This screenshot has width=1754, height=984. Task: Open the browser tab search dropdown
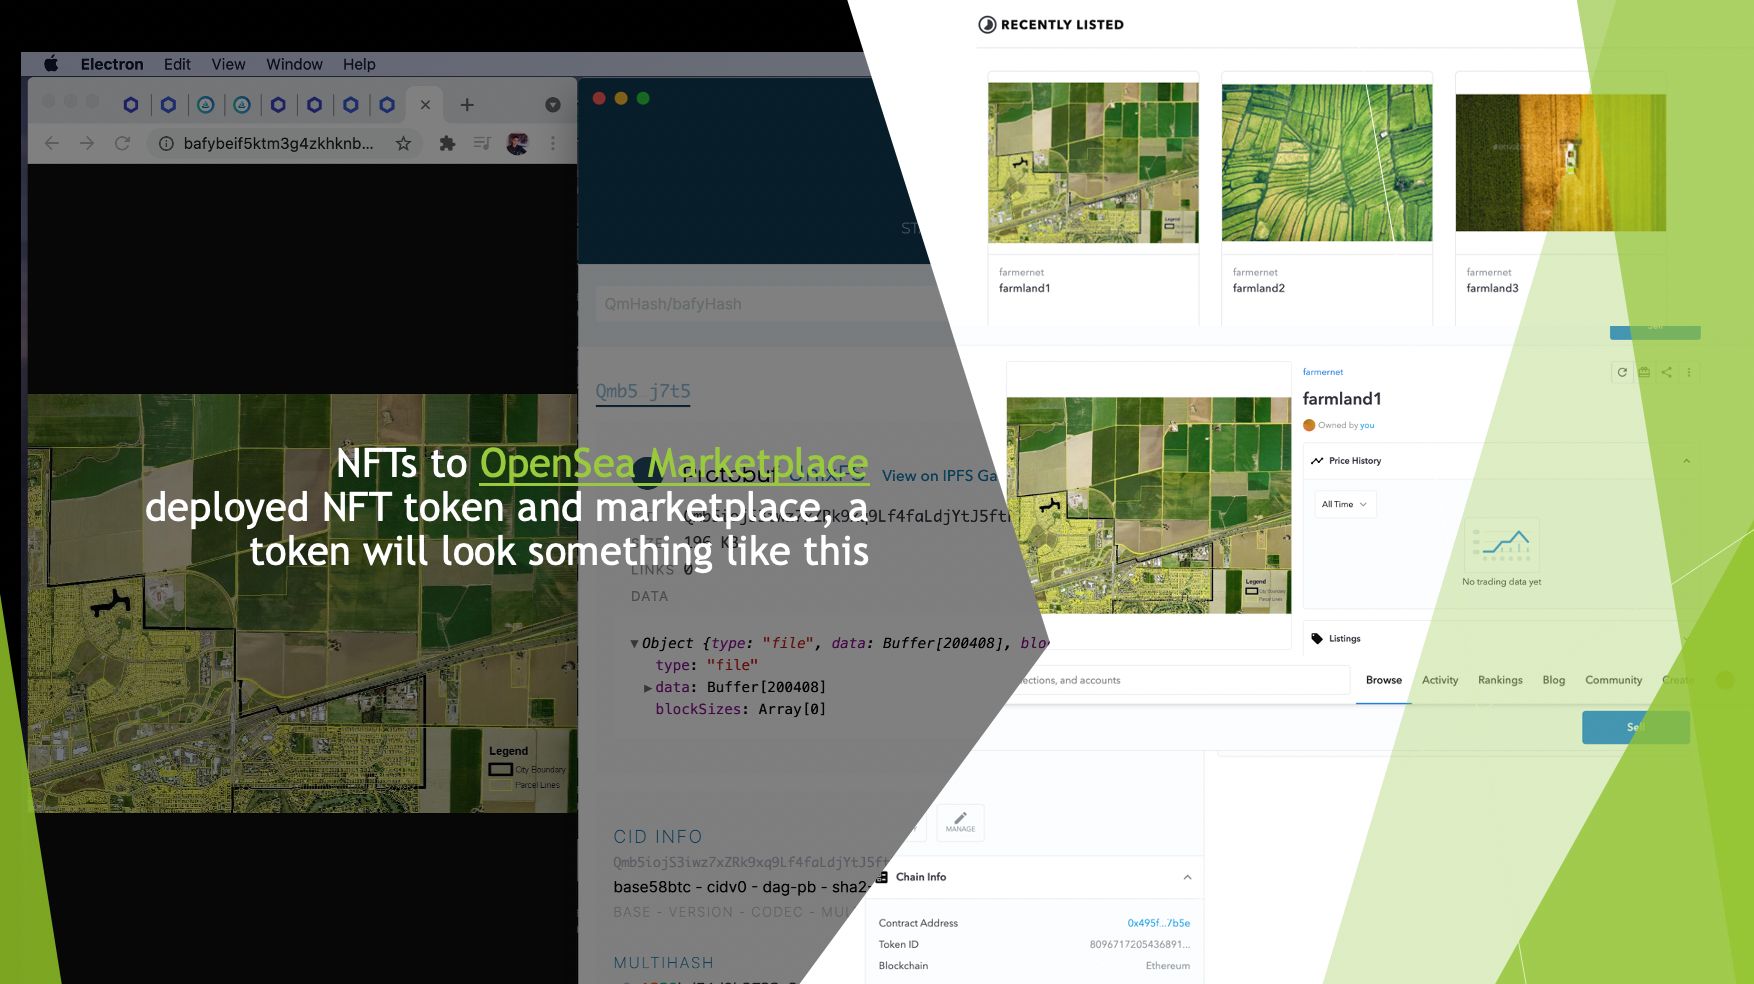point(552,105)
